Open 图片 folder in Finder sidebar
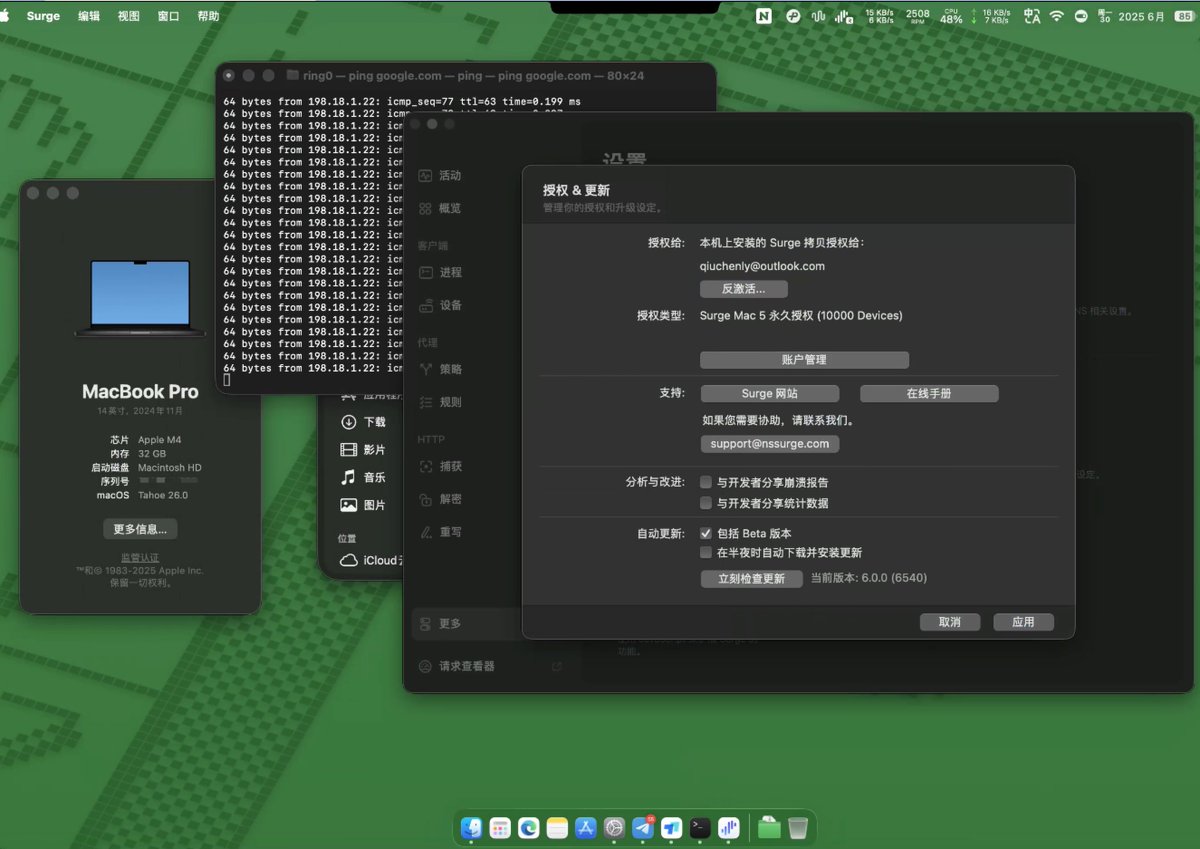Image resolution: width=1200 pixels, height=849 pixels. click(x=363, y=505)
